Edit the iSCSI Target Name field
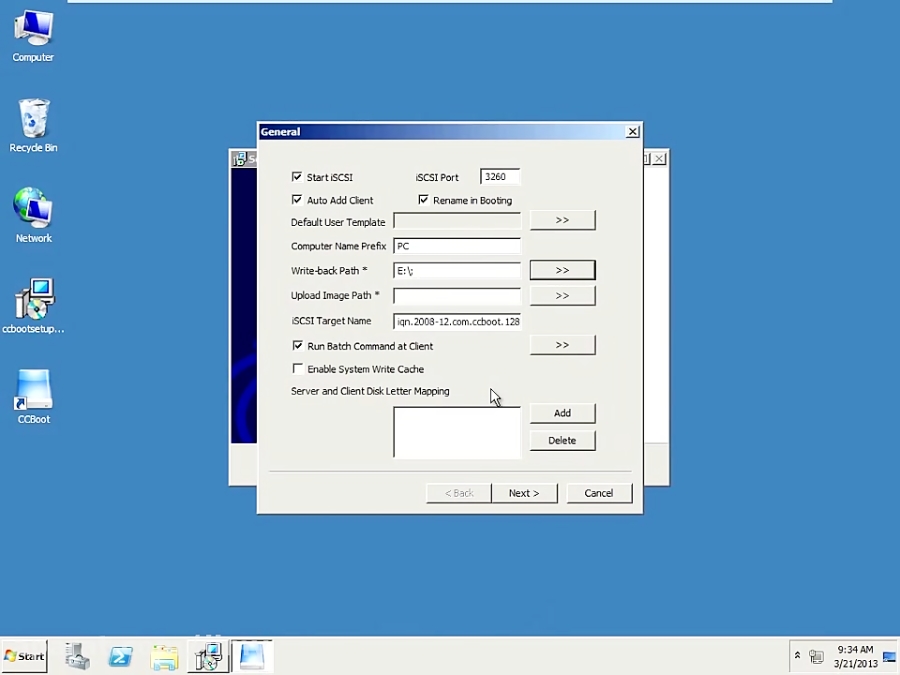 pyautogui.click(x=457, y=321)
